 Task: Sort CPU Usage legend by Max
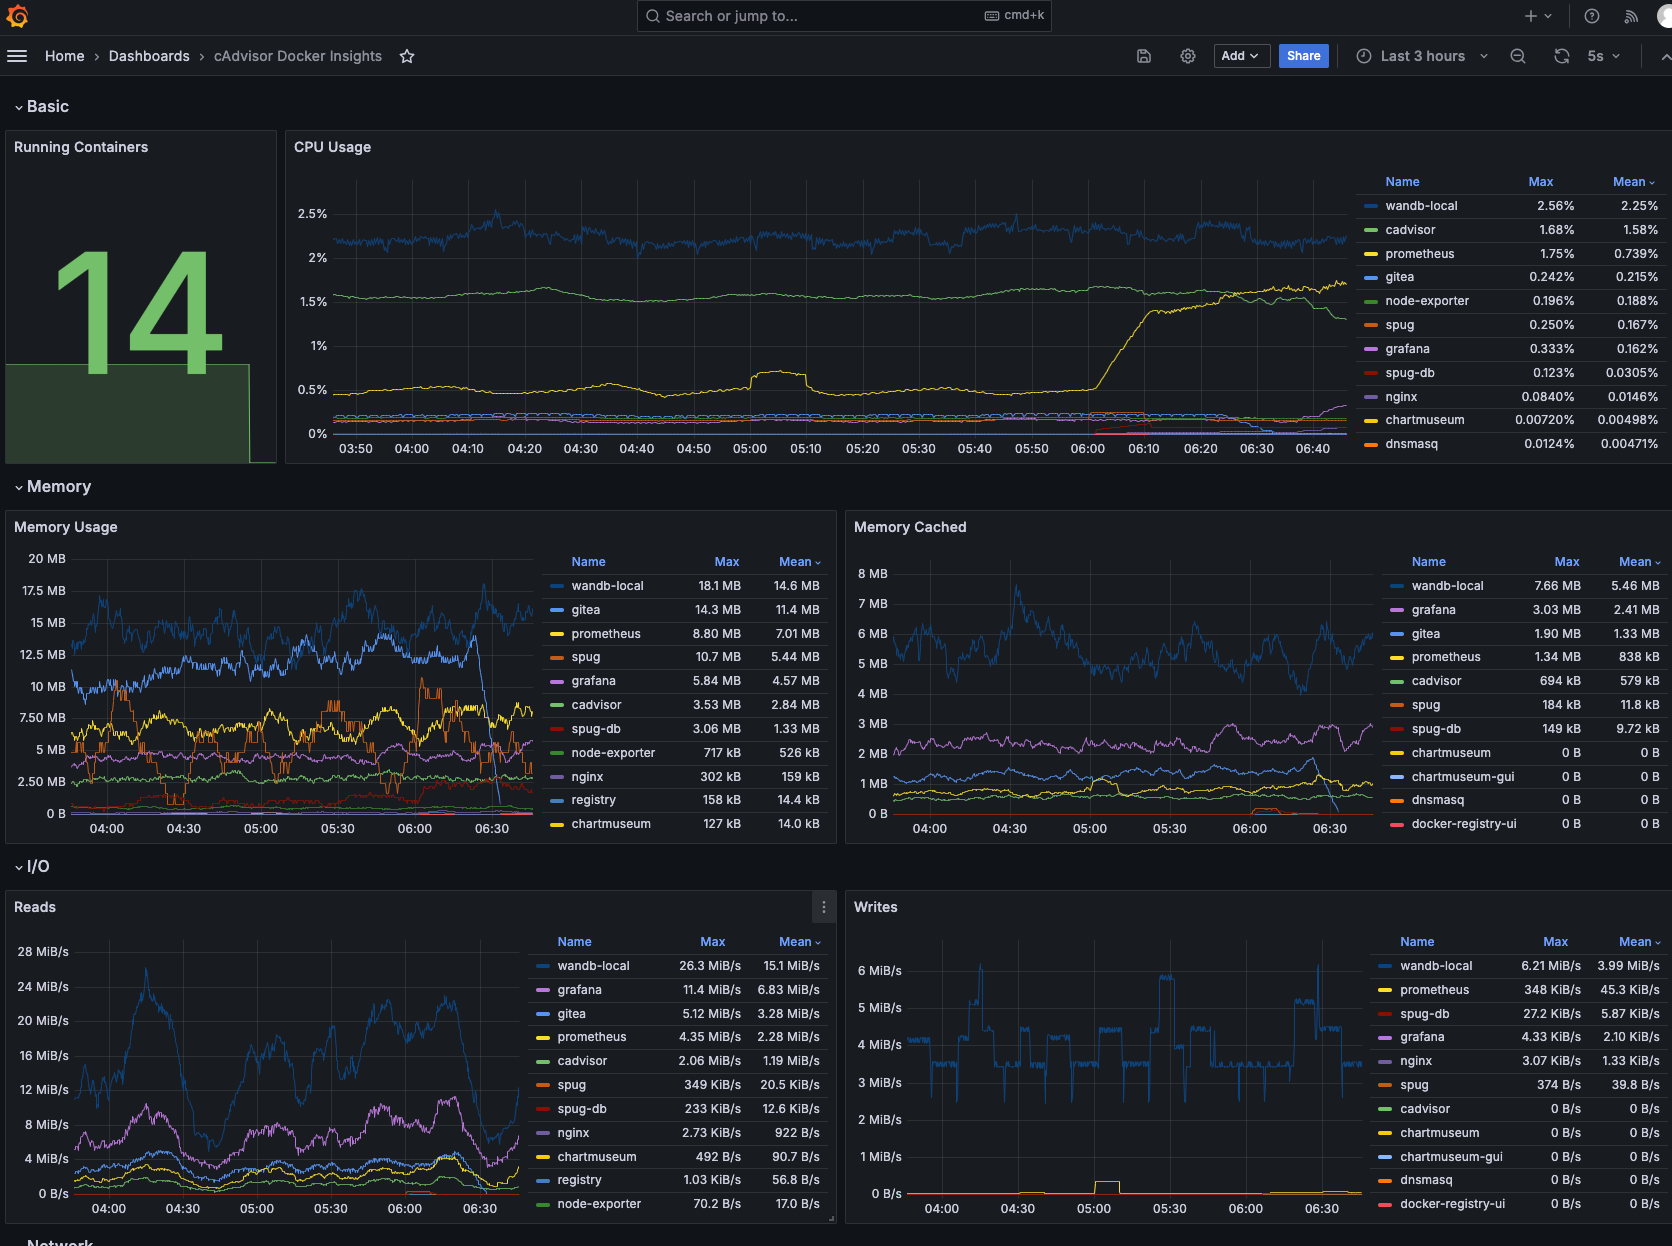click(x=1540, y=182)
